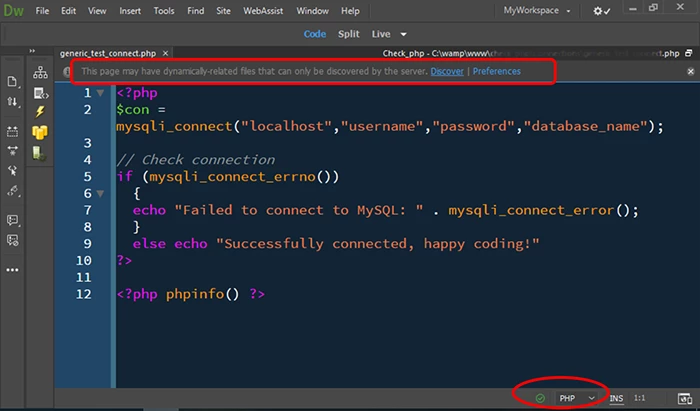Viewport: 700px width, 411px height.
Task: Click the $con variable on line 2
Action: (133, 110)
